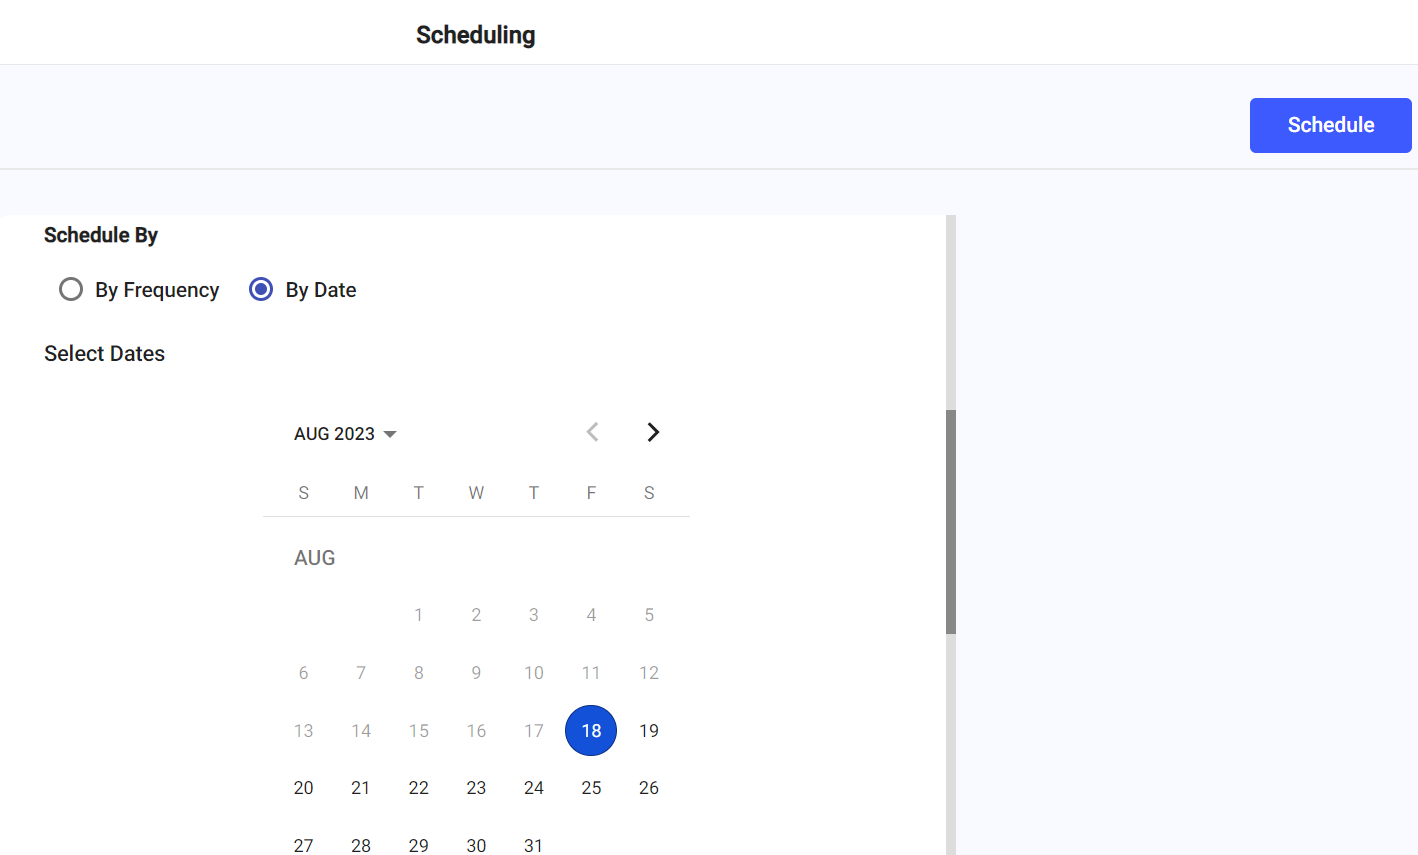
Task: Choose August 29 in the calendar
Action: 419,845
